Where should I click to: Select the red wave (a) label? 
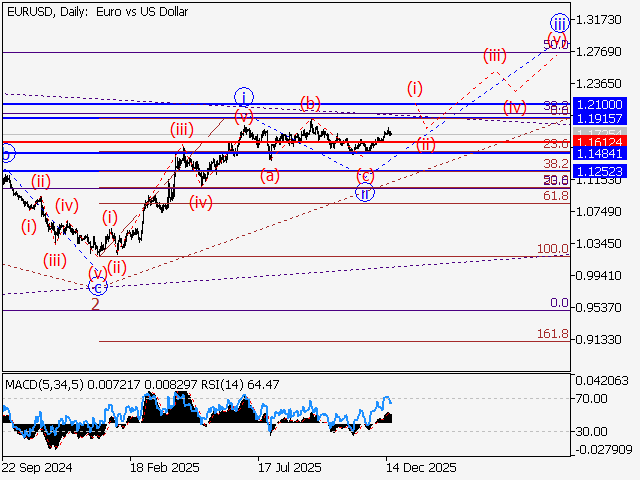point(270,175)
